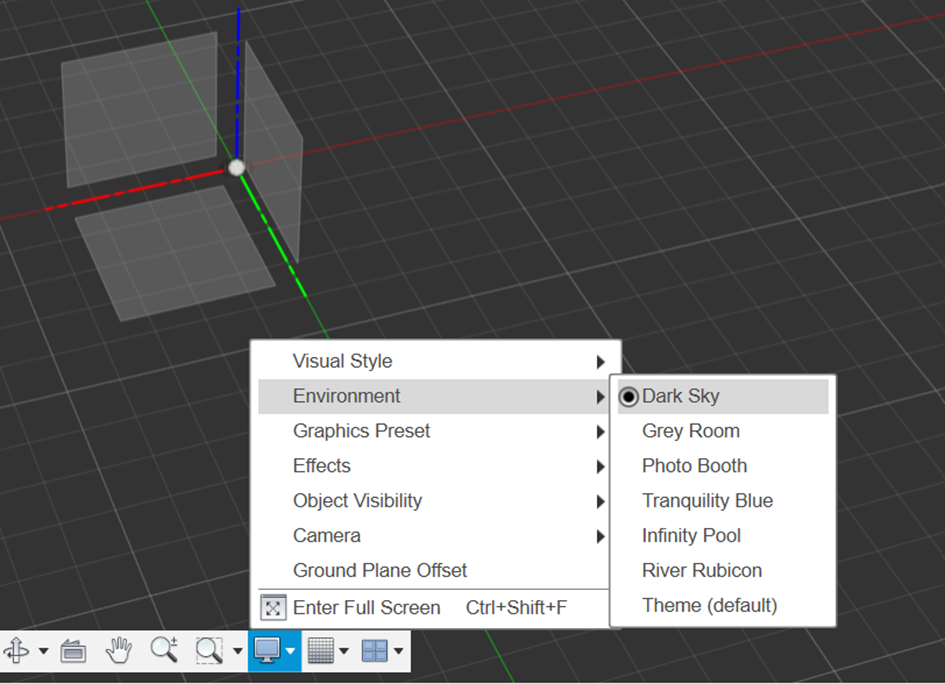The image size is (945, 684).
Task: Open the Grid and Snaps dropdown arrow
Action: [344, 652]
